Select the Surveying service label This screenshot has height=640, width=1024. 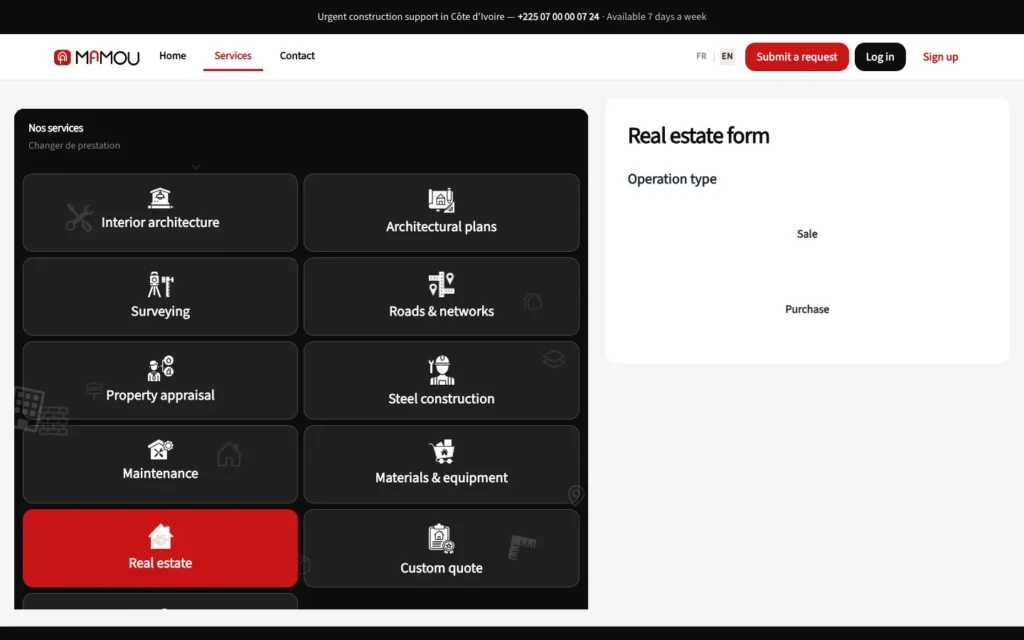pyautogui.click(x=160, y=312)
